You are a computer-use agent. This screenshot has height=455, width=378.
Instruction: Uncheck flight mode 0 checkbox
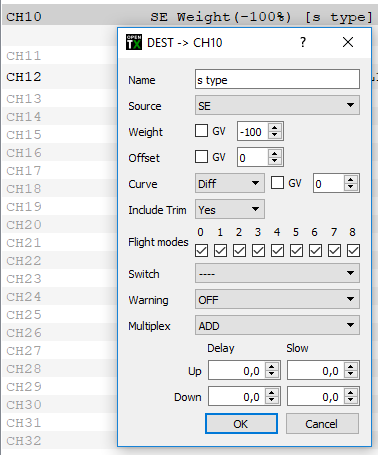coord(201,251)
